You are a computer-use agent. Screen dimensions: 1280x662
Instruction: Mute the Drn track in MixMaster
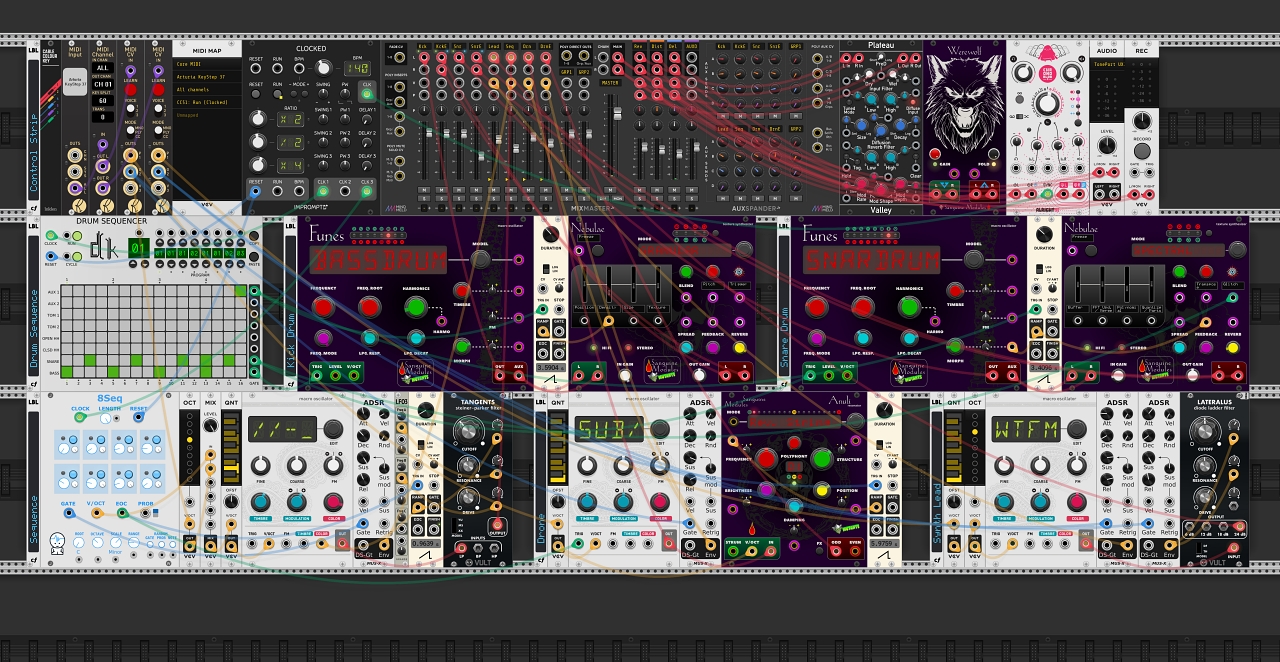pyautogui.click(x=528, y=190)
